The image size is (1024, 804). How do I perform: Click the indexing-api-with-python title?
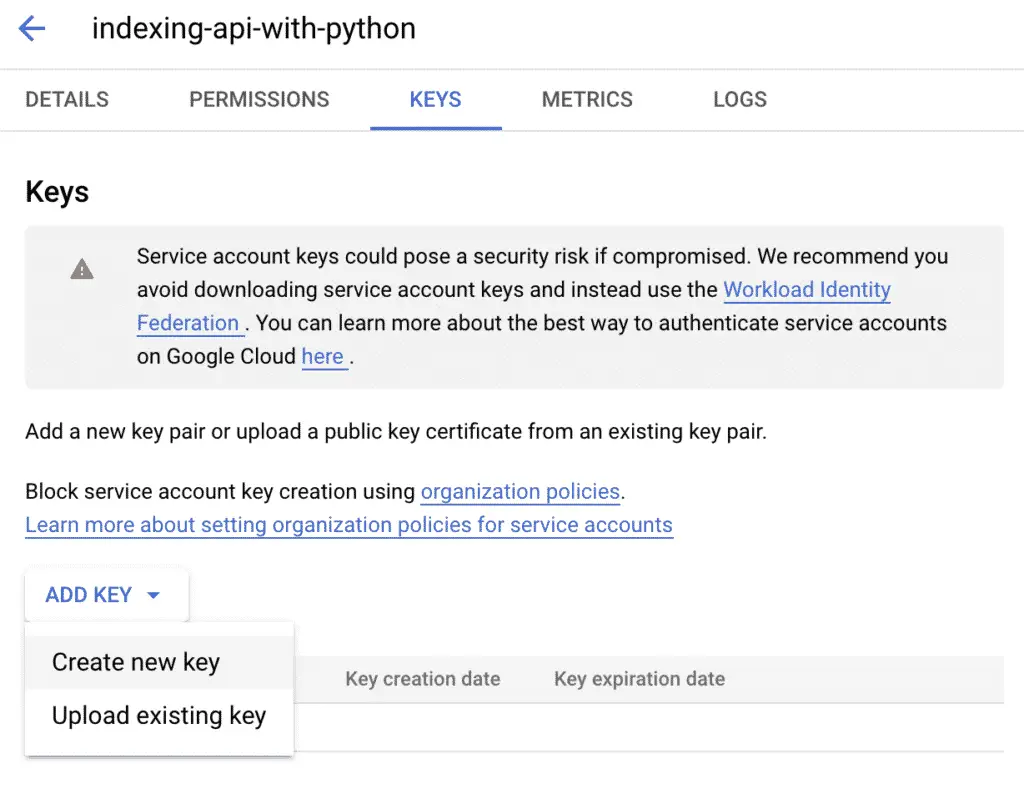click(x=253, y=29)
